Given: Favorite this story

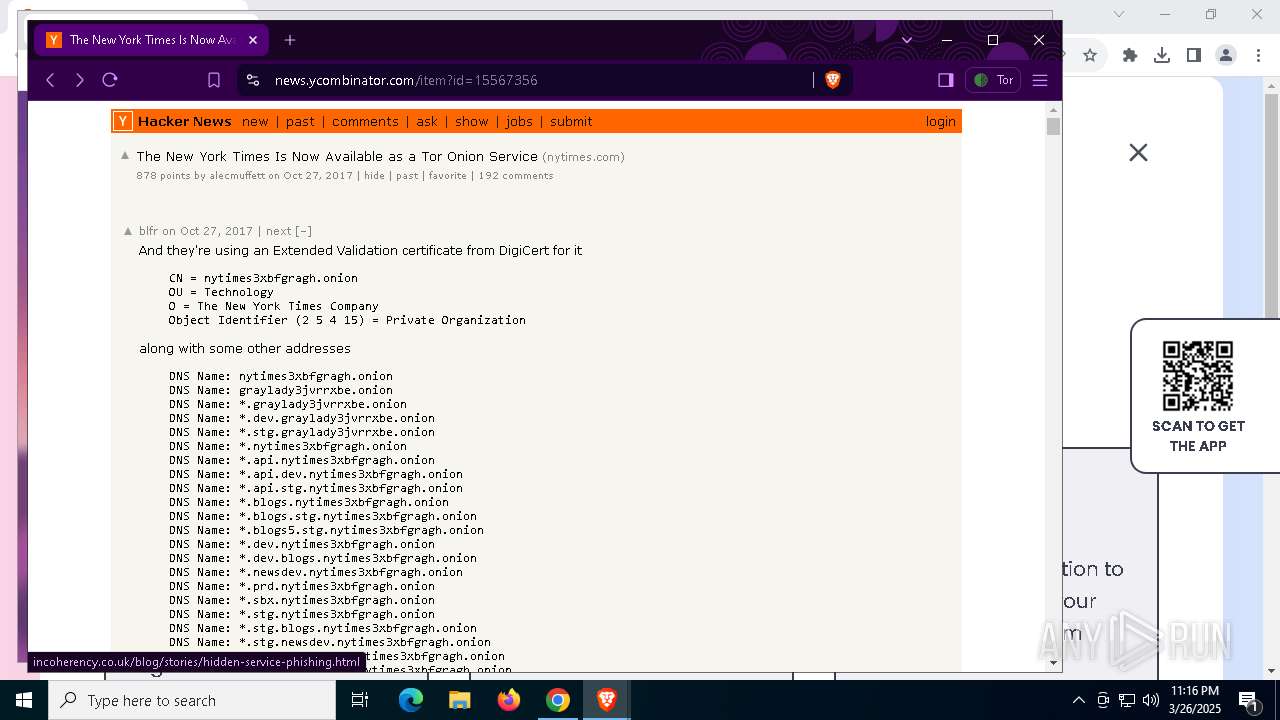Looking at the screenshot, I should [x=448, y=176].
